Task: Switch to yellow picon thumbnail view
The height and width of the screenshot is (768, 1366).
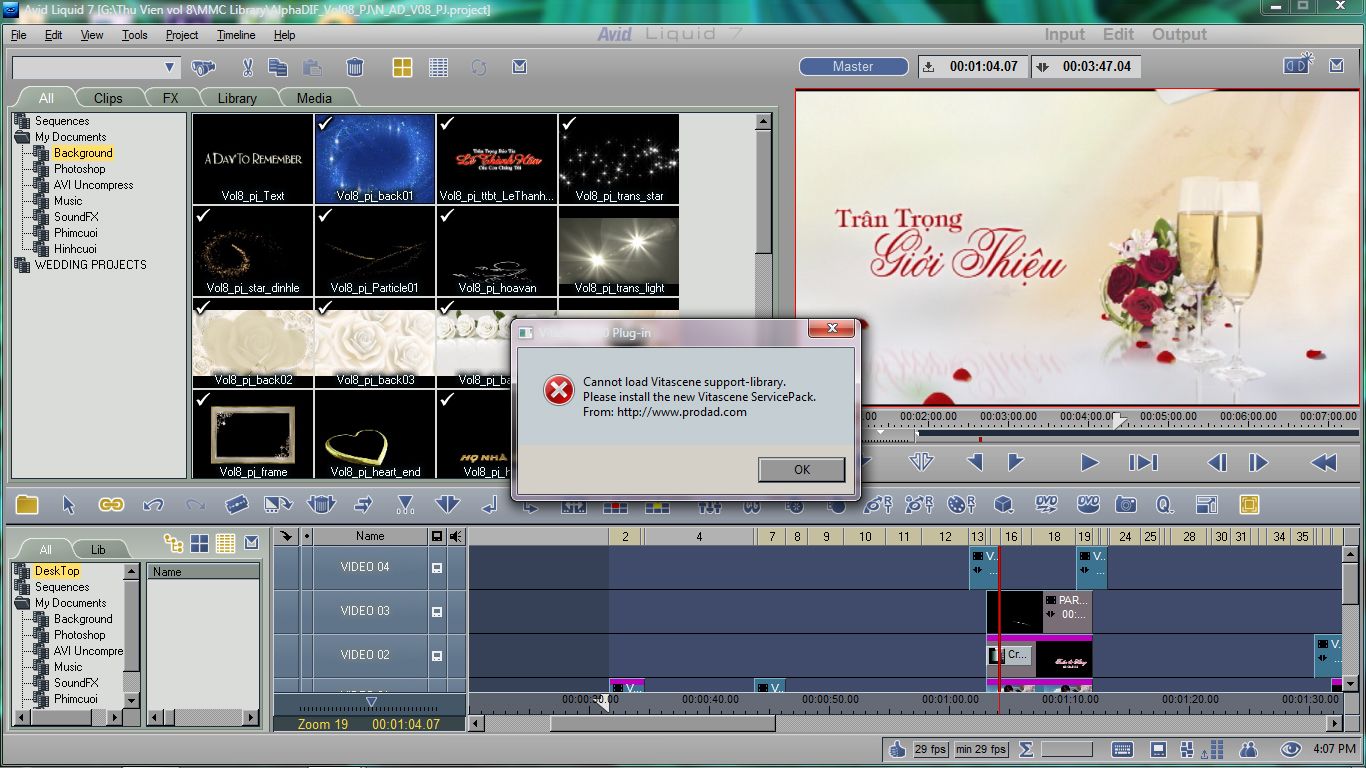Action: pyautogui.click(x=402, y=67)
